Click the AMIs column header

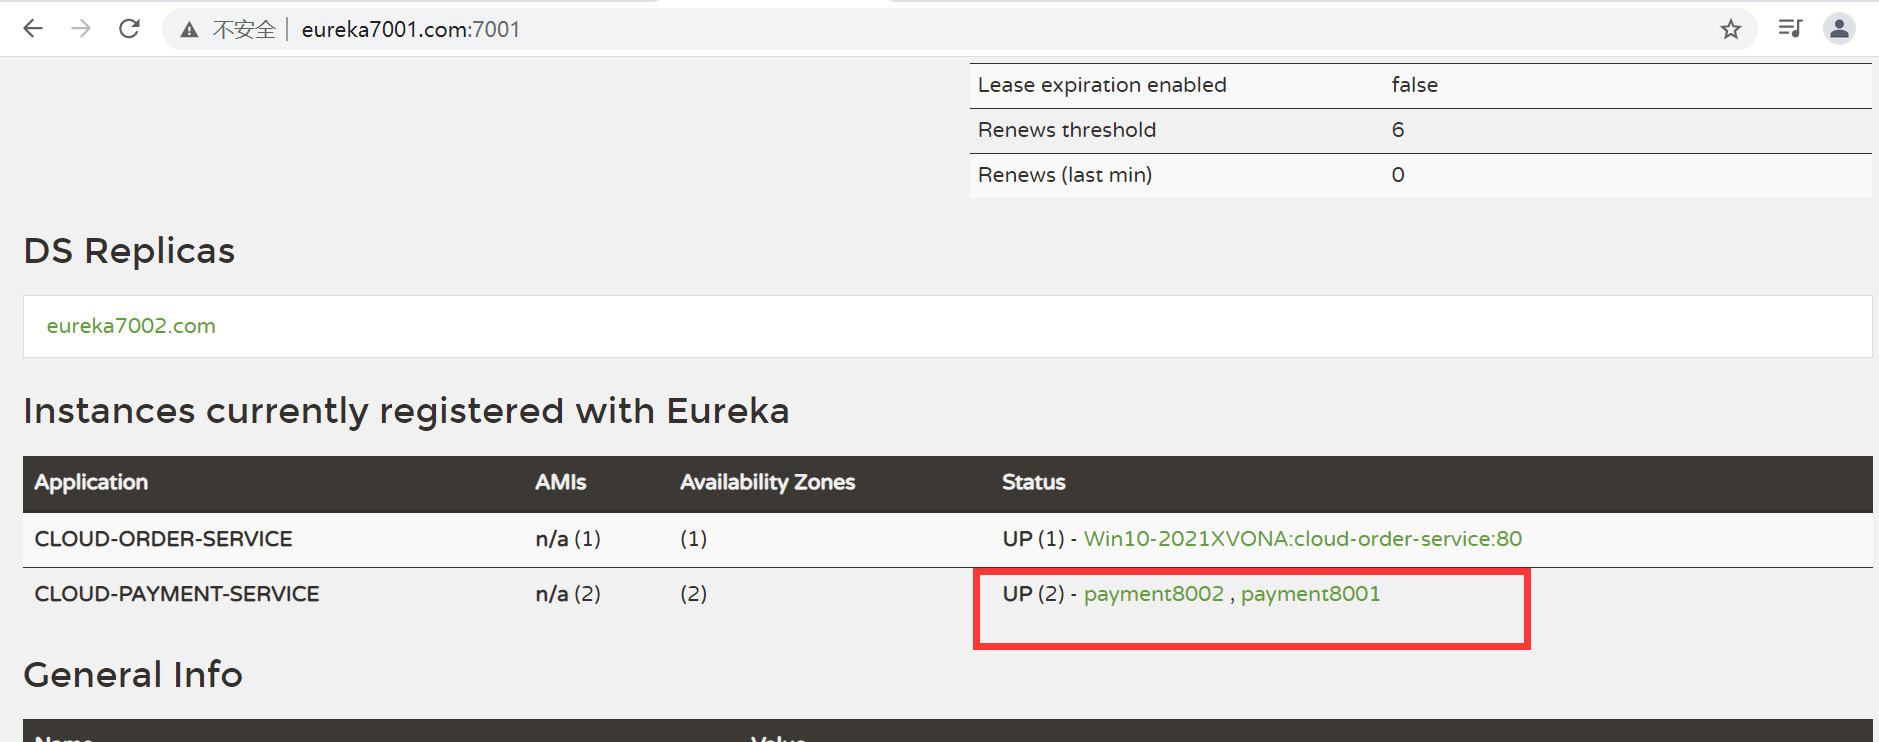(561, 482)
